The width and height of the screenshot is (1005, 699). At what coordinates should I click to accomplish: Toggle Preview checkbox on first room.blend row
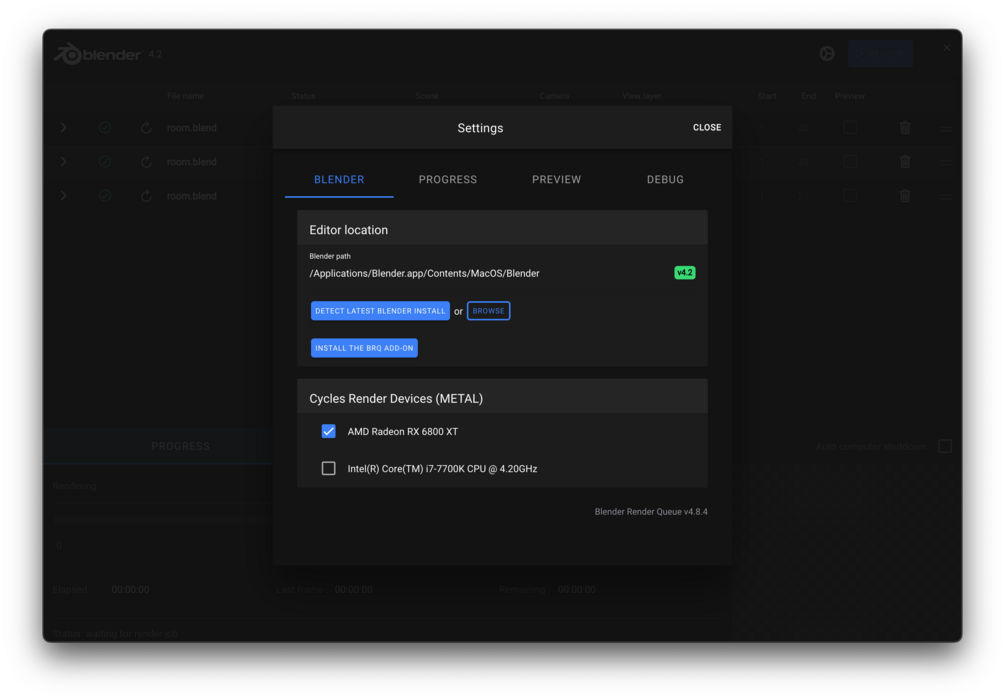tap(850, 127)
